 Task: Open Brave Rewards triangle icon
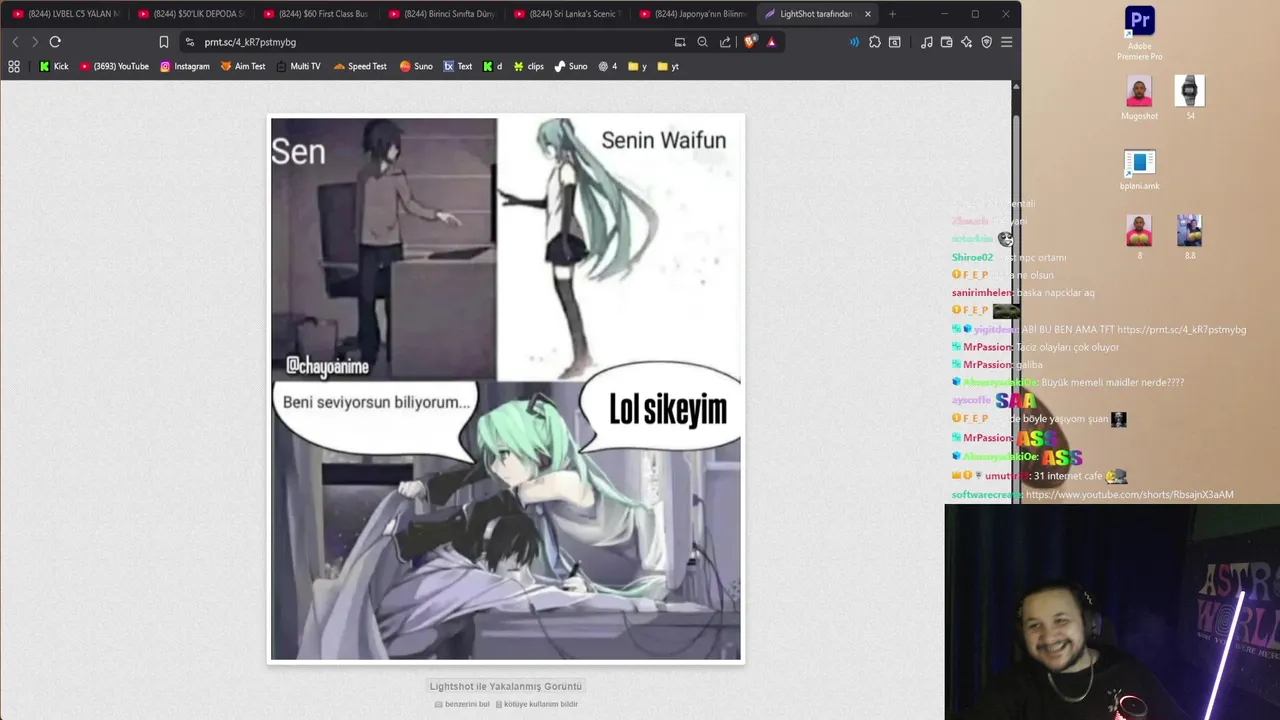(x=771, y=42)
